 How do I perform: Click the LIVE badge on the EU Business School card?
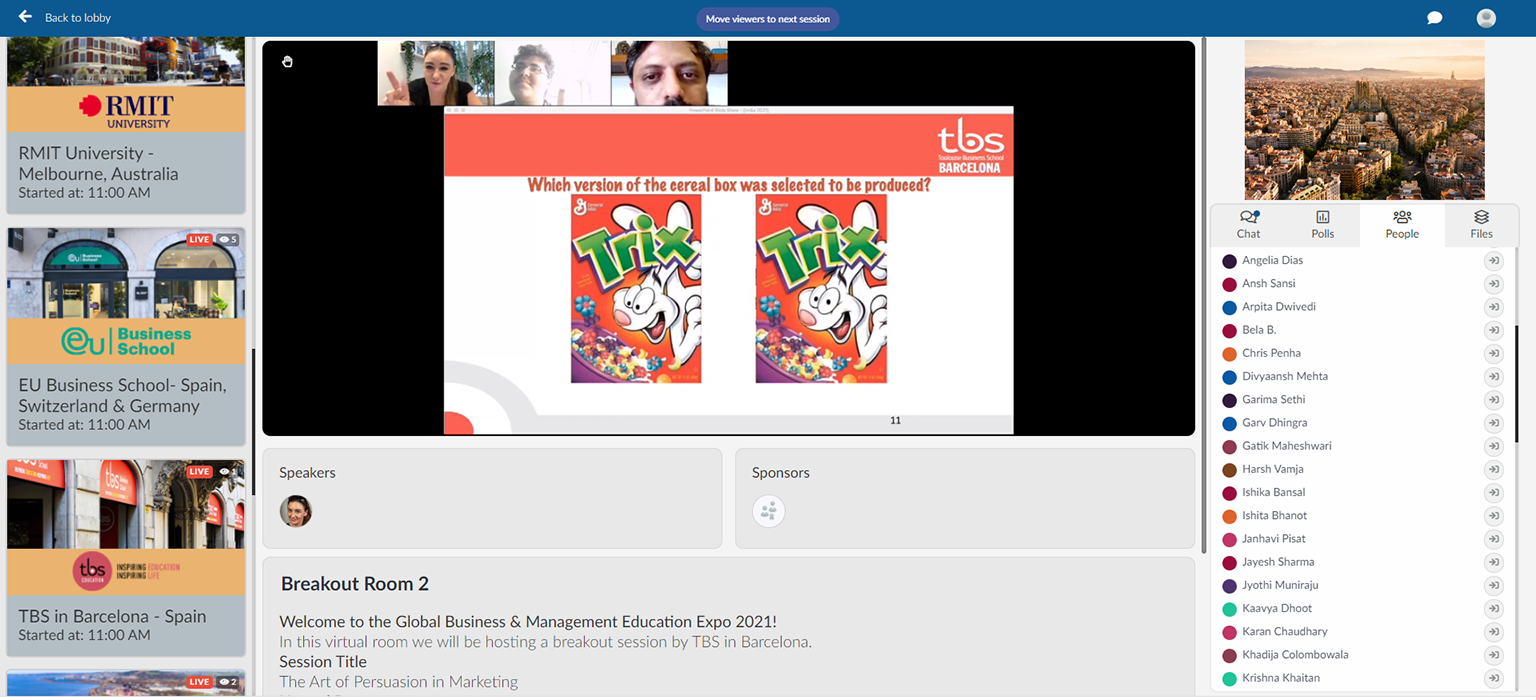click(199, 240)
